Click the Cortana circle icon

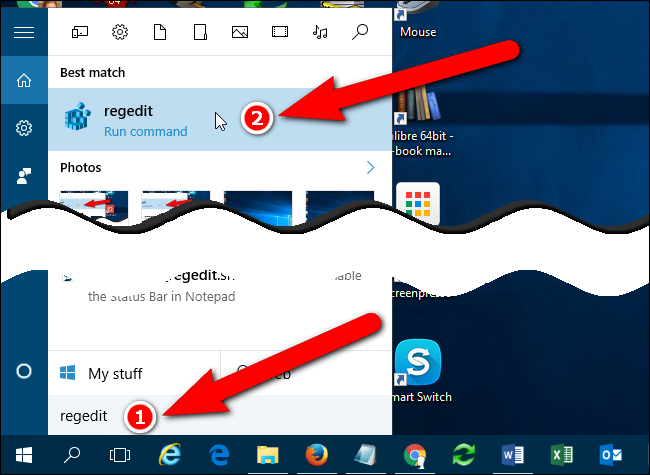(24, 371)
